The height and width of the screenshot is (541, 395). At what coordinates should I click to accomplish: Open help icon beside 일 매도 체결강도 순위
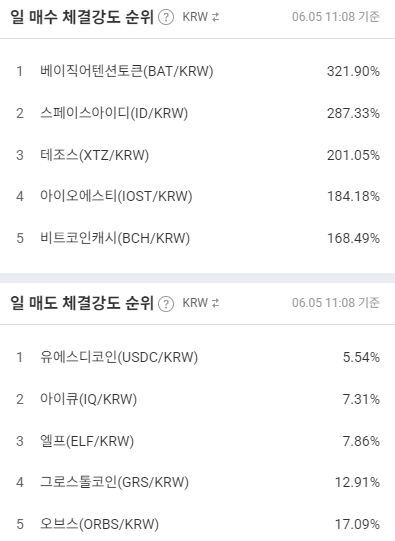point(166,304)
